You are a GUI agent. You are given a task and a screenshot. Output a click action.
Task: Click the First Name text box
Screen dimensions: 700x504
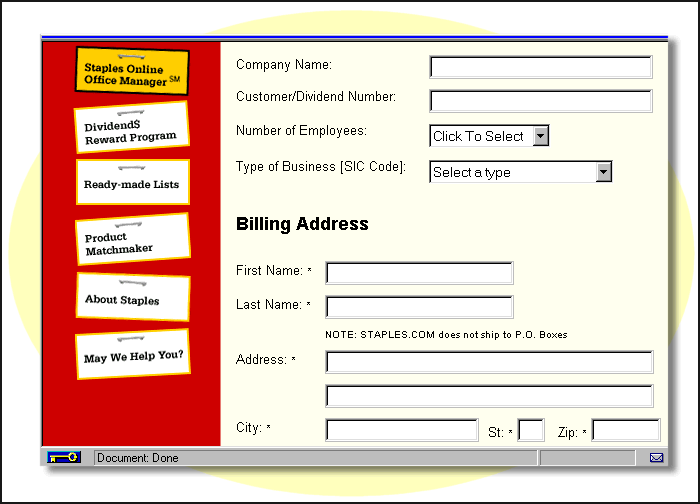(x=419, y=273)
